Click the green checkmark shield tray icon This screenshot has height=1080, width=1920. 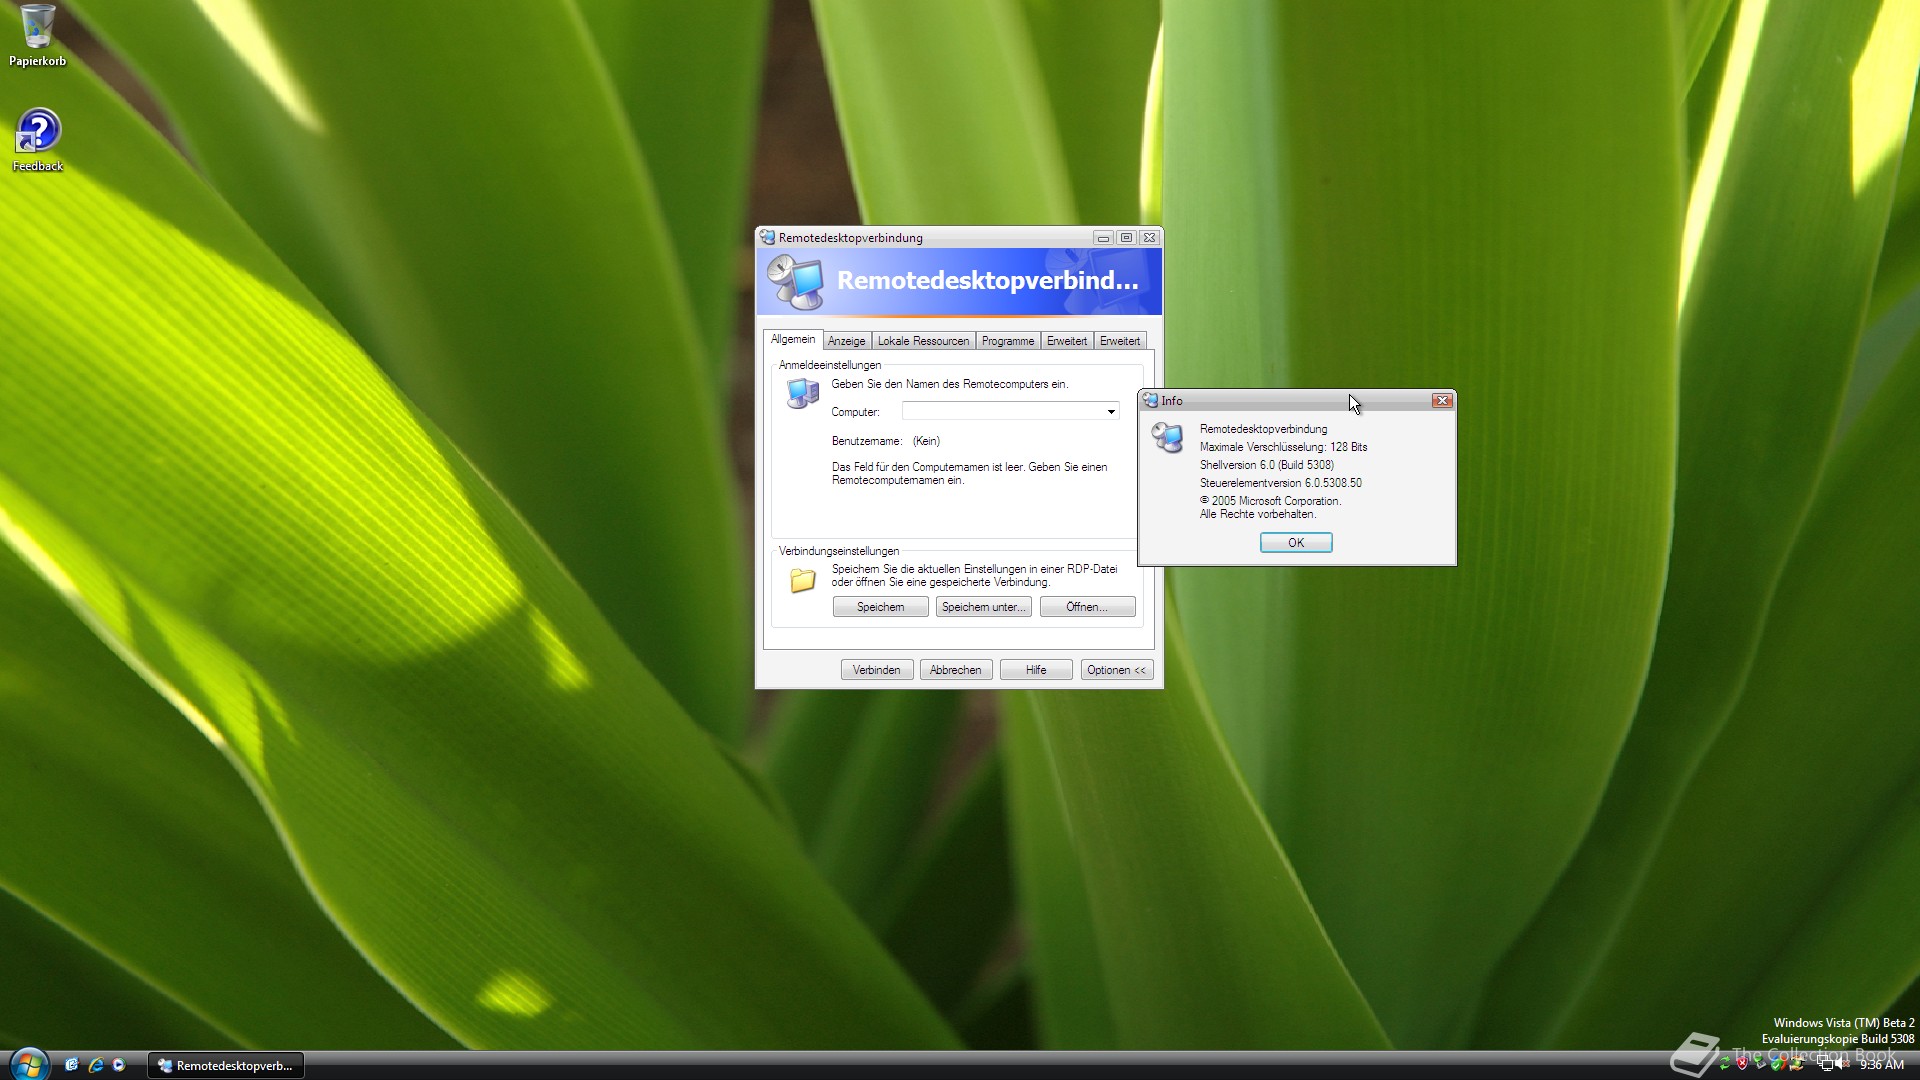pos(1776,1065)
